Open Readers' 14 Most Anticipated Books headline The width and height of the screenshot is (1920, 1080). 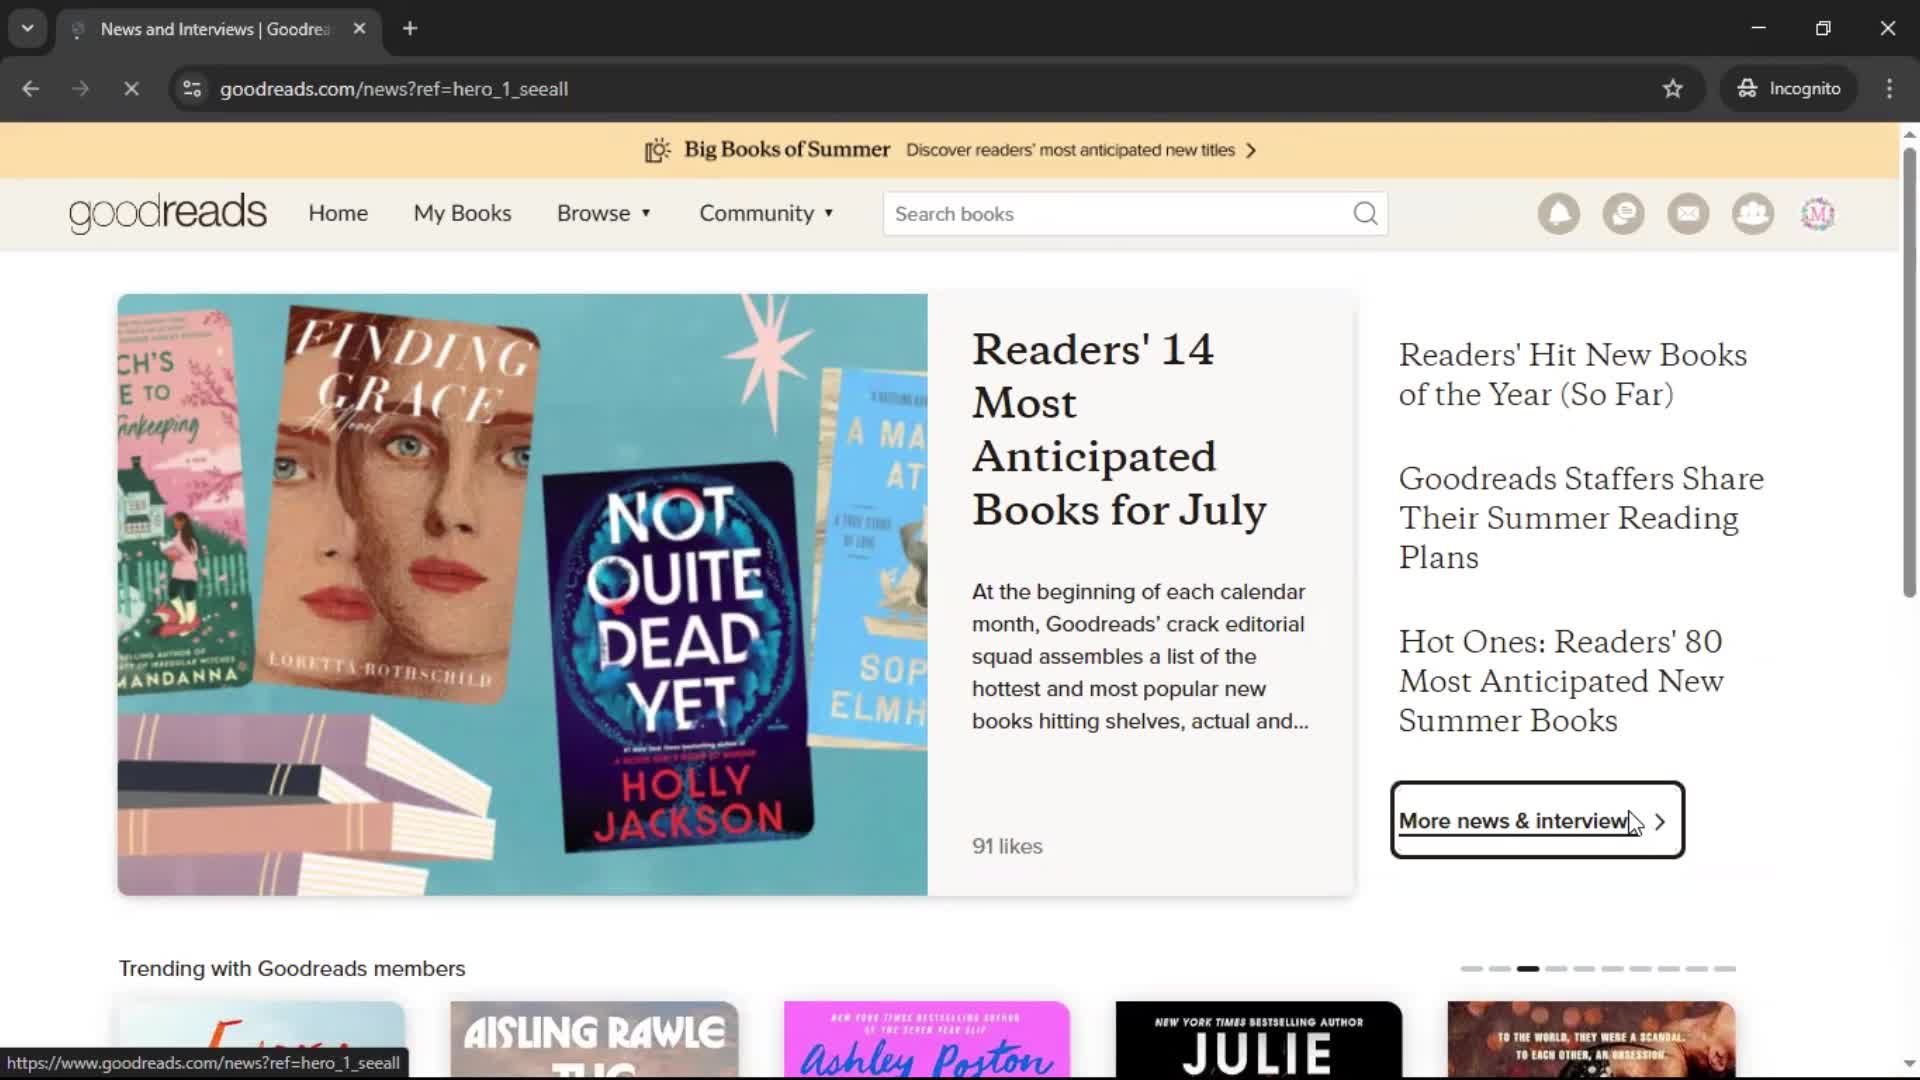[x=1119, y=430]
